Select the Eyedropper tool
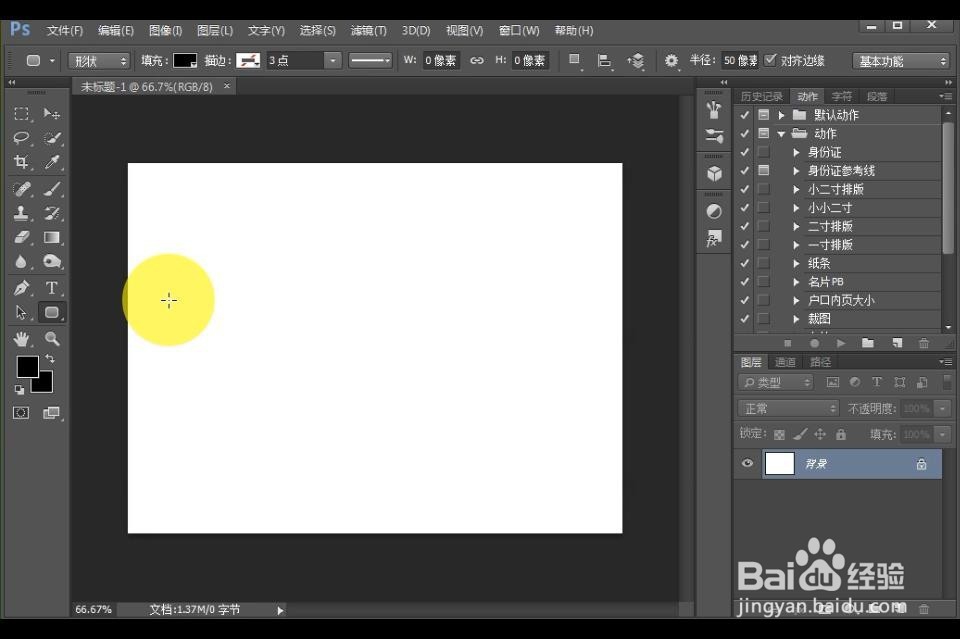Viewport: 960px width, 639px height. click(x=52, y=162)
